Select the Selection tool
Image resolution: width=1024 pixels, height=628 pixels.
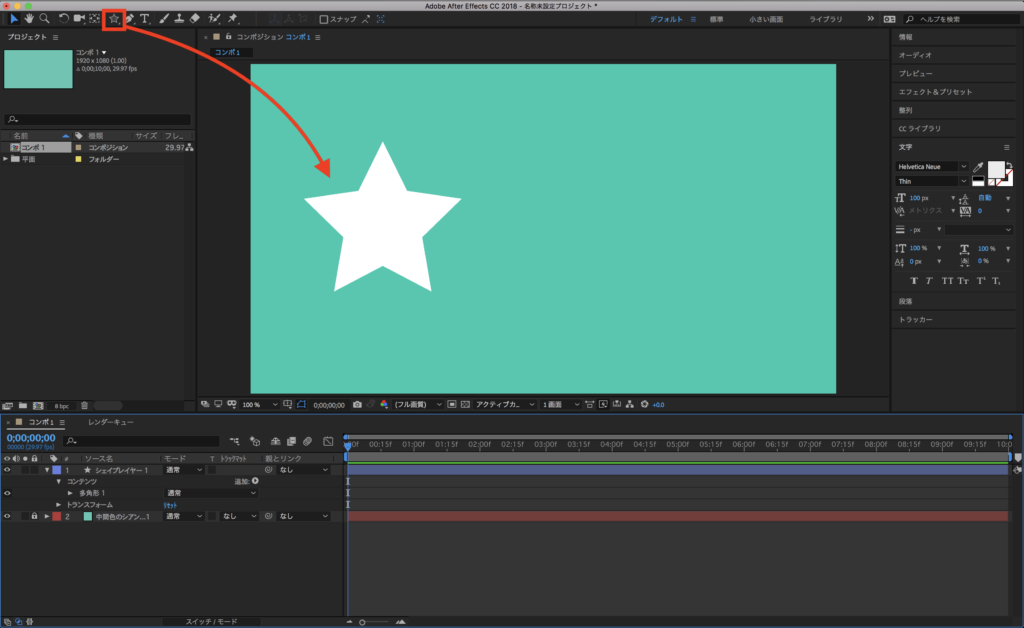(x=14, y=18)
